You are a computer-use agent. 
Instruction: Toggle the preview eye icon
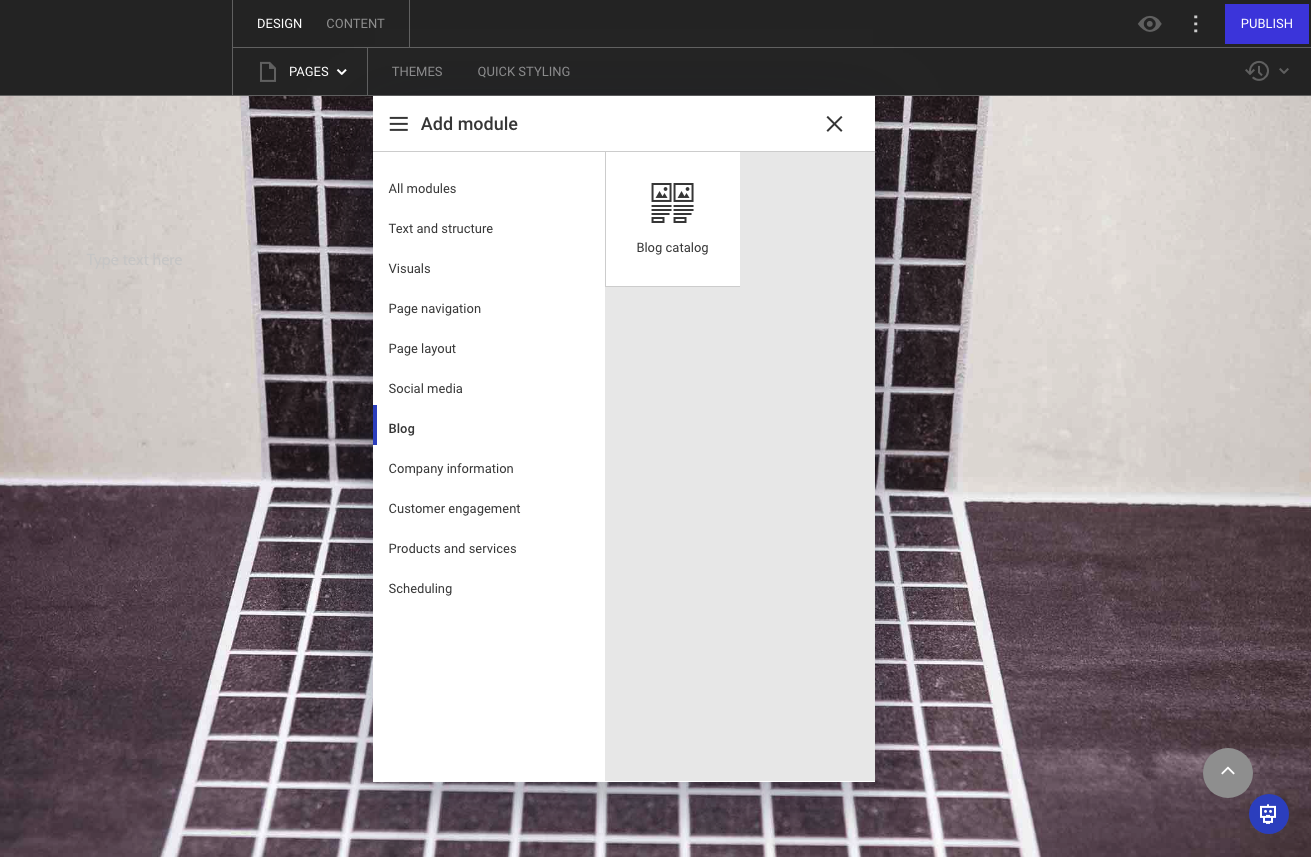(1150, 24)
